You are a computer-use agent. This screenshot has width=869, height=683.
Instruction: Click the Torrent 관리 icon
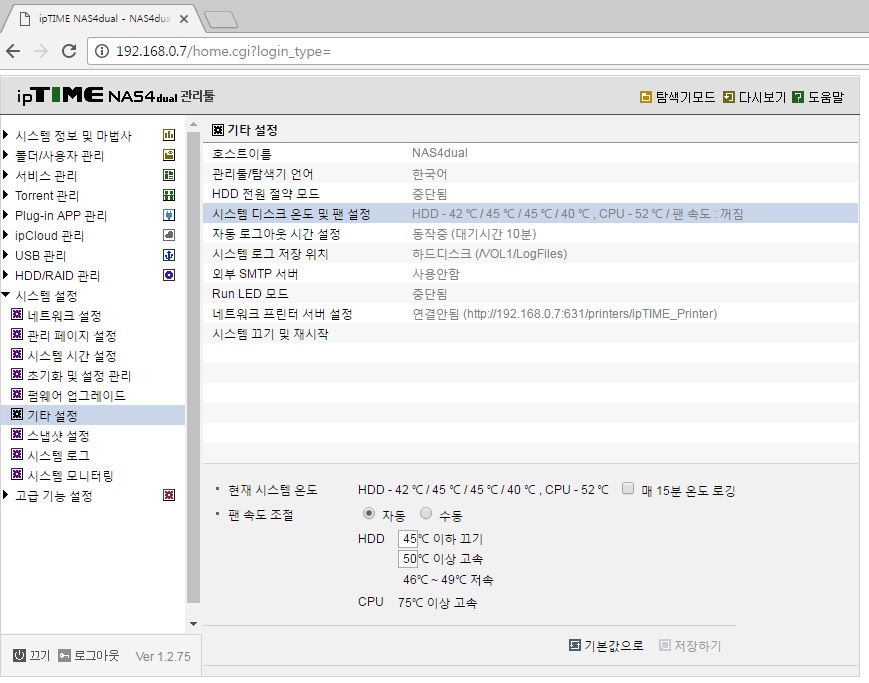pos(169,195)
